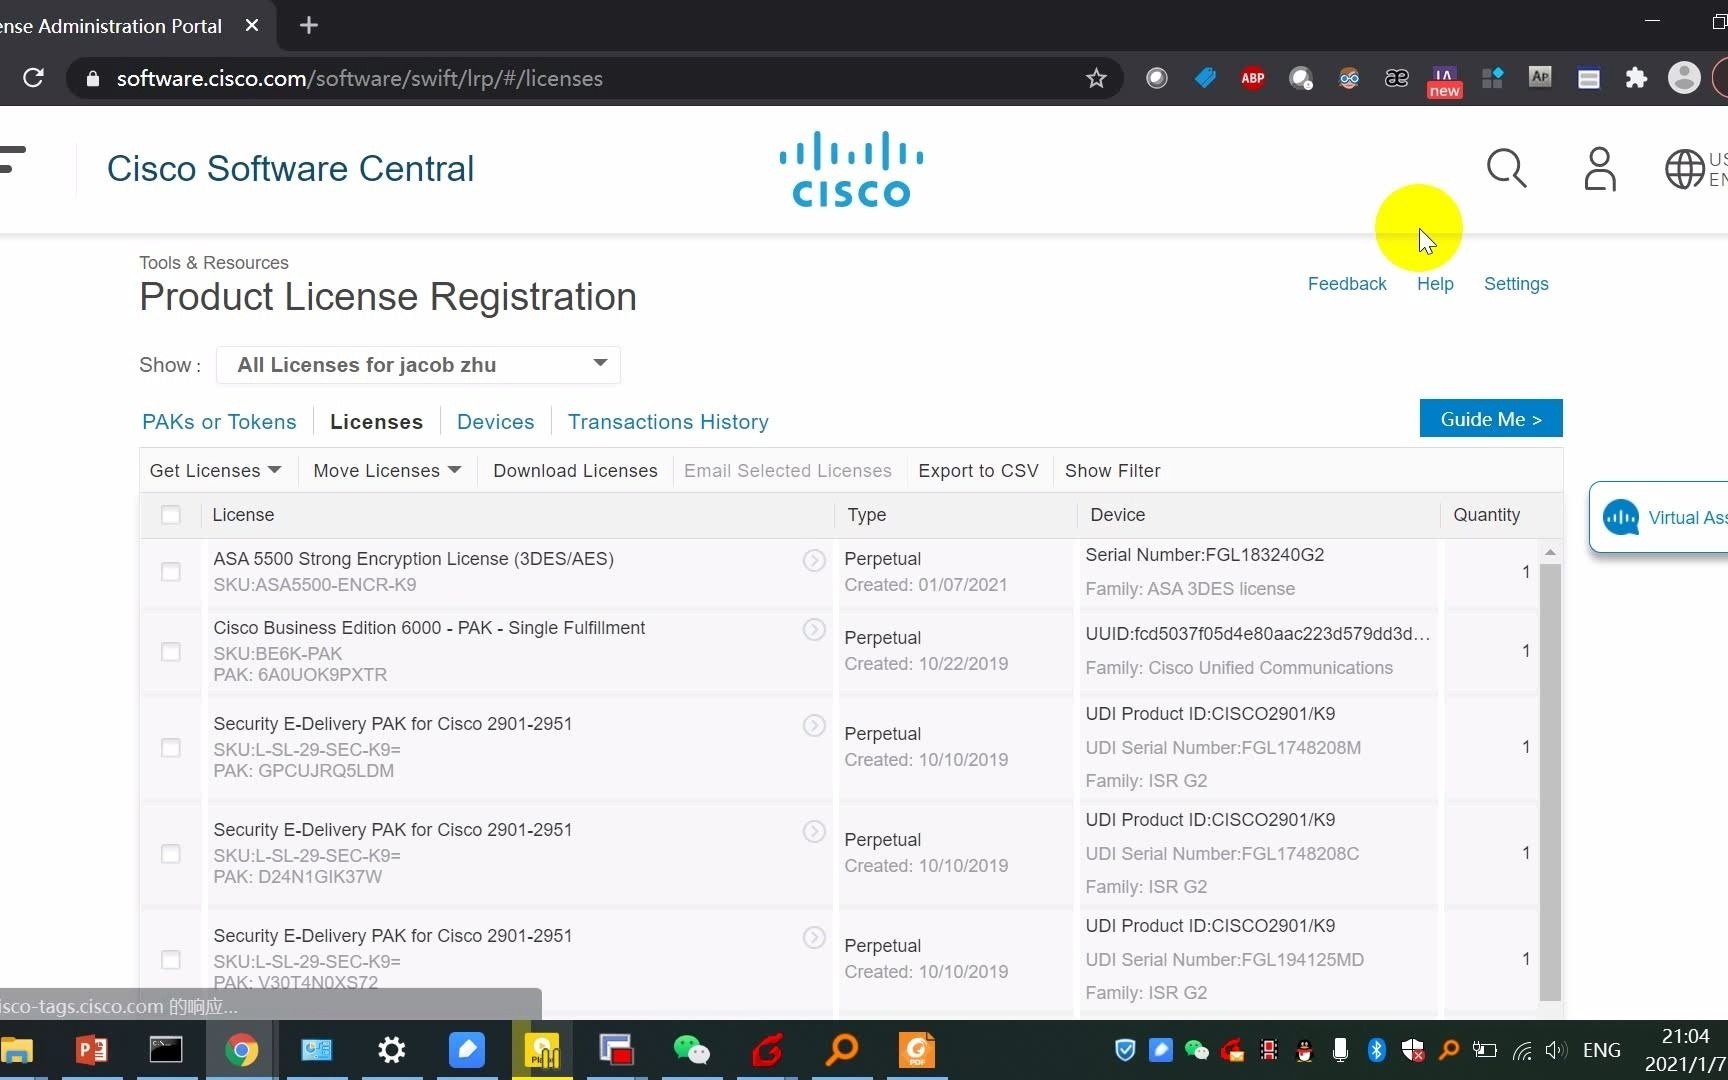The image size is (1728, 1080).
Task: Click the Cisco logo
Action: 851,169
